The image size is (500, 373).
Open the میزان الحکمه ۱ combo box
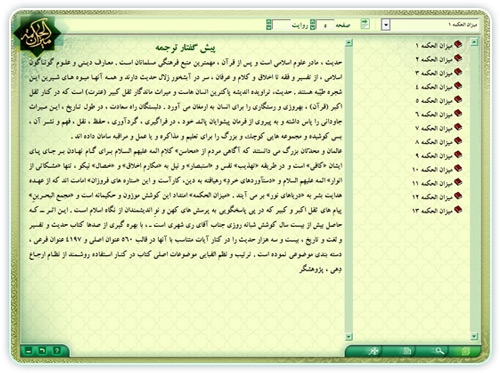(431, 25)
